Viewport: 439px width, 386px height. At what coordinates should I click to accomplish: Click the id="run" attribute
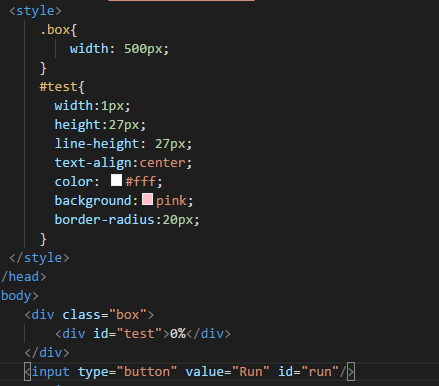coord(308,372)
